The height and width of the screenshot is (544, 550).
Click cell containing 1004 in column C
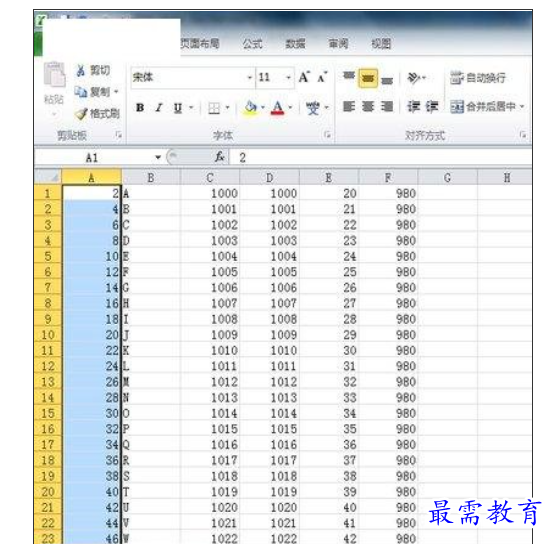(x=210, y=256)
